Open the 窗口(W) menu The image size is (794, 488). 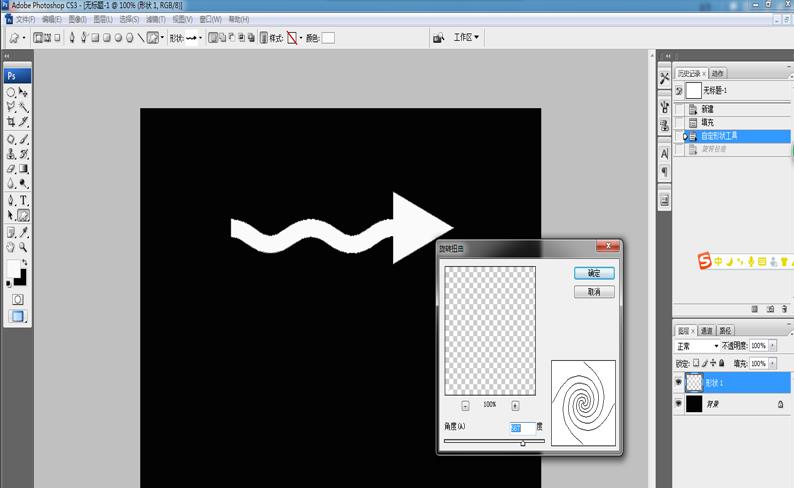(210, 19)
